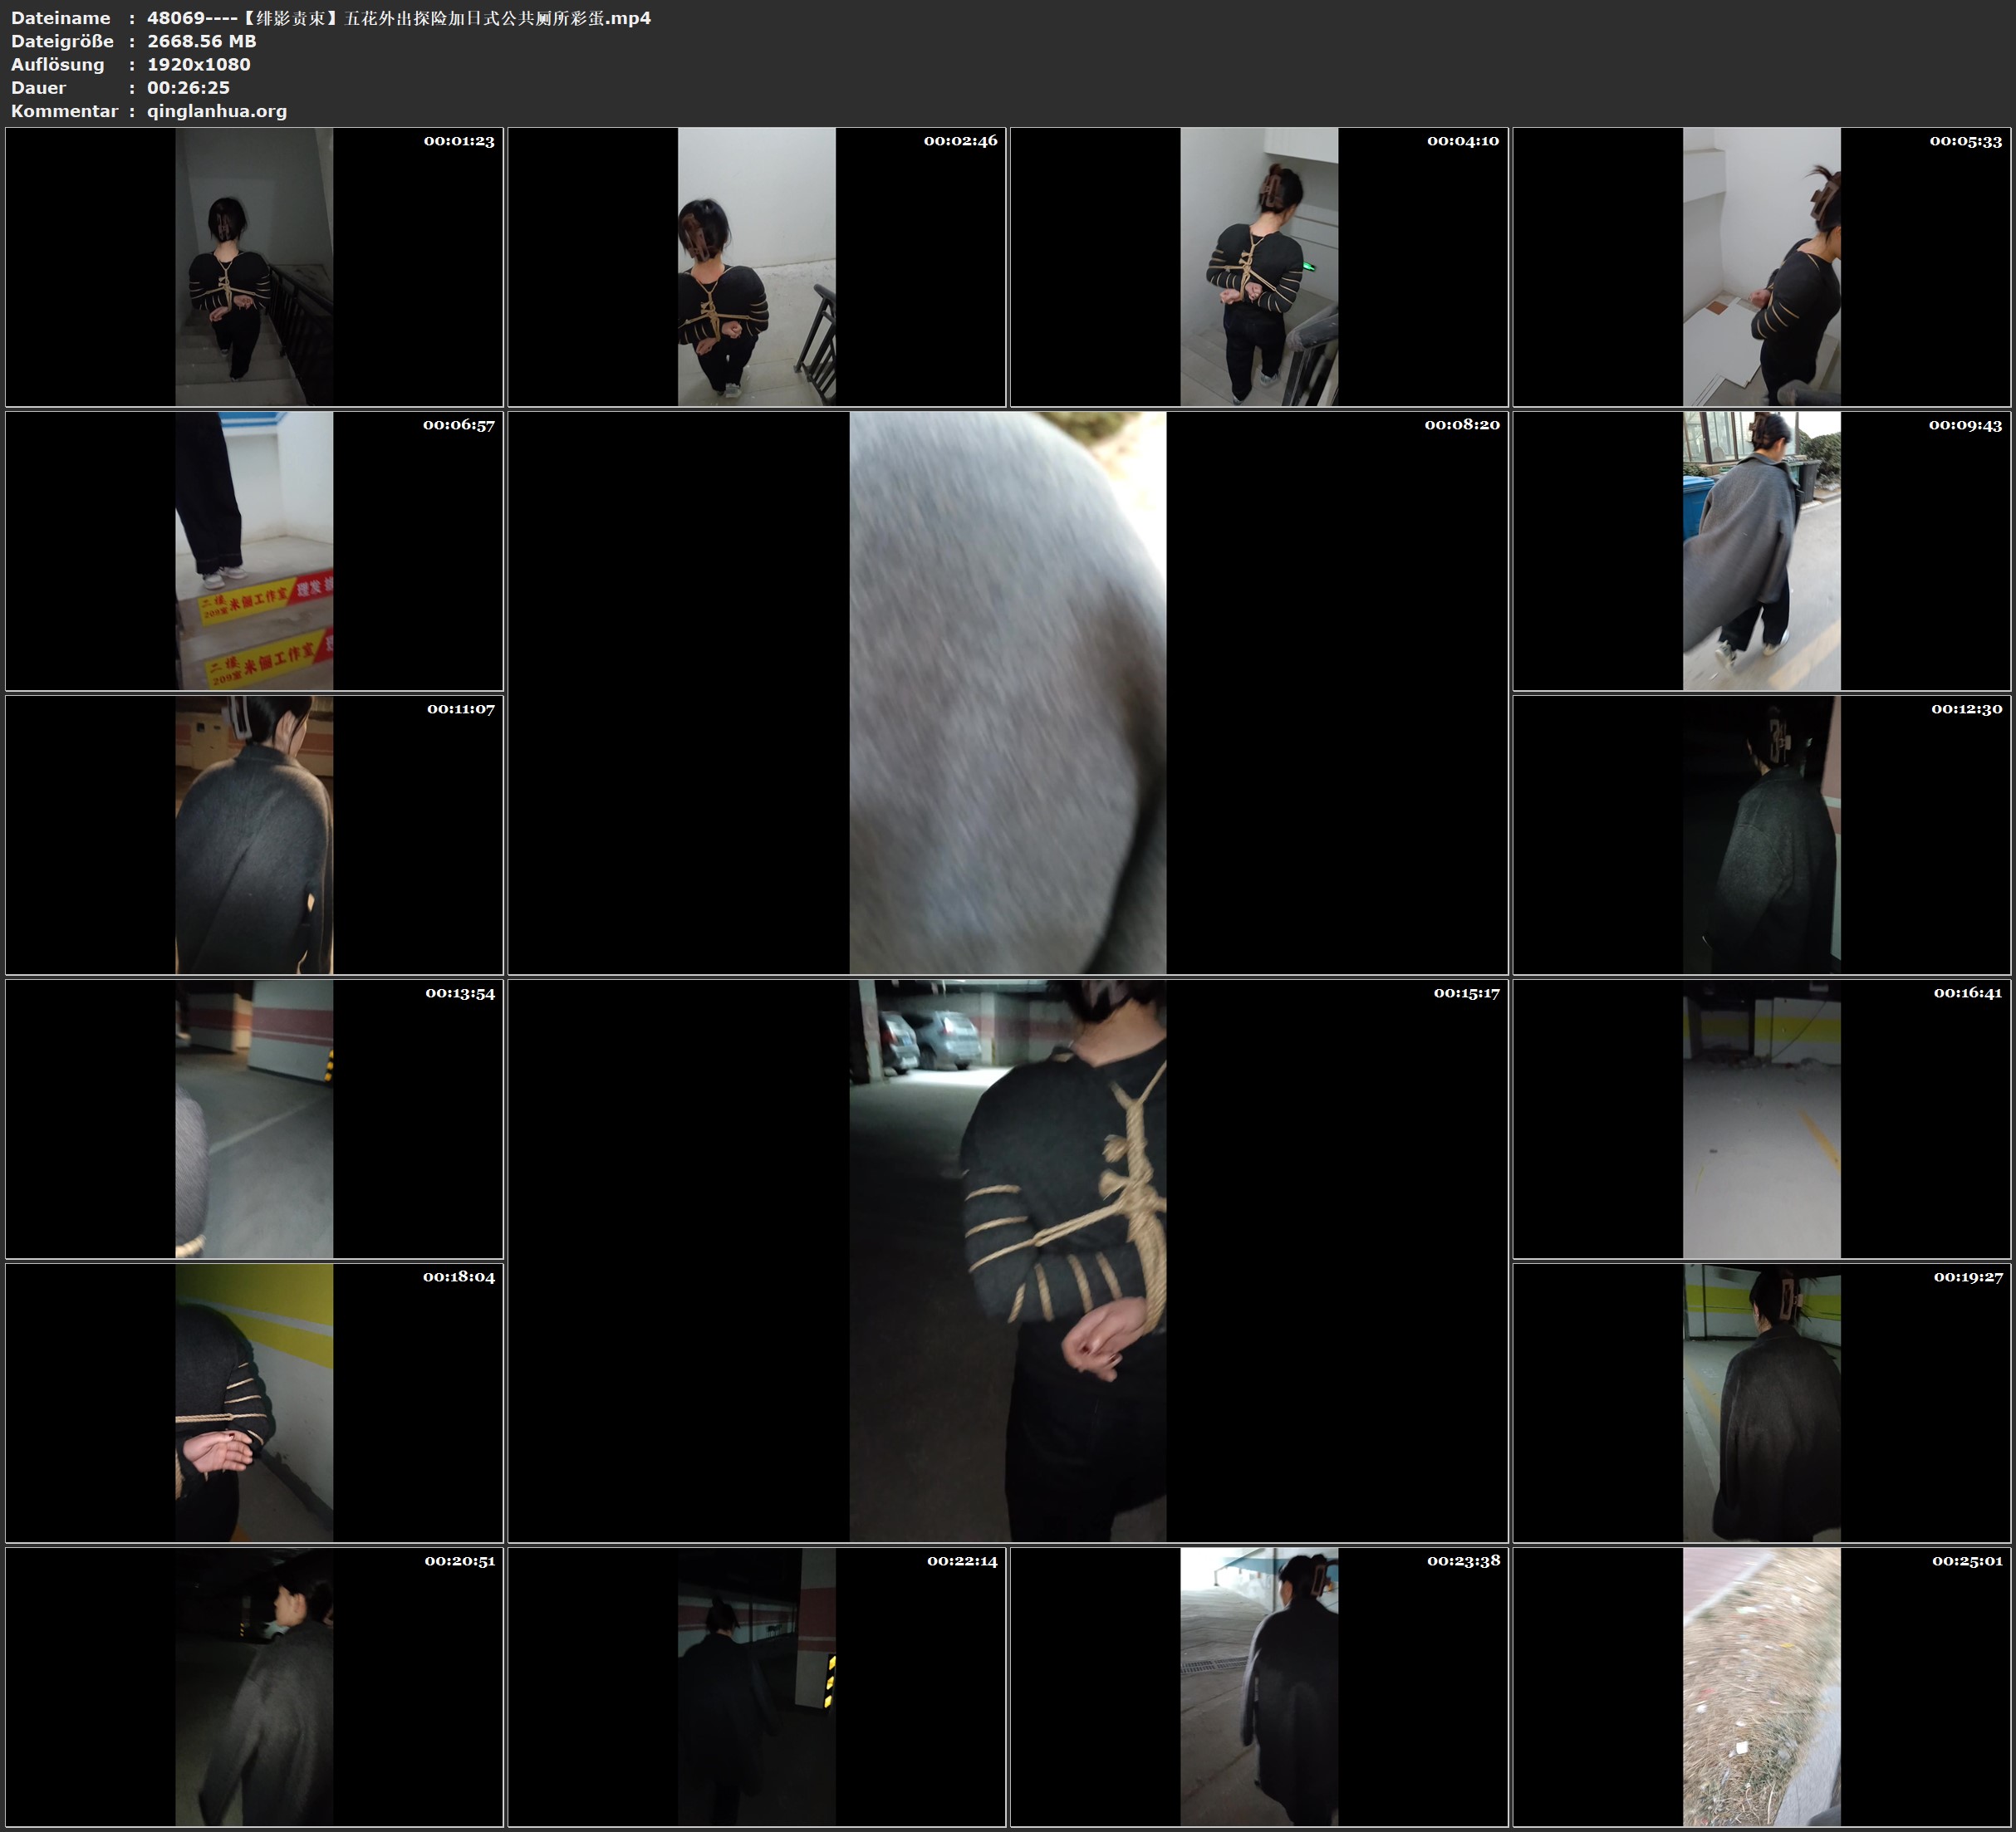This screenshot has width=2016, height=1832.
Task: Click the 00:26:25 duration value
Action: (188, 88)
